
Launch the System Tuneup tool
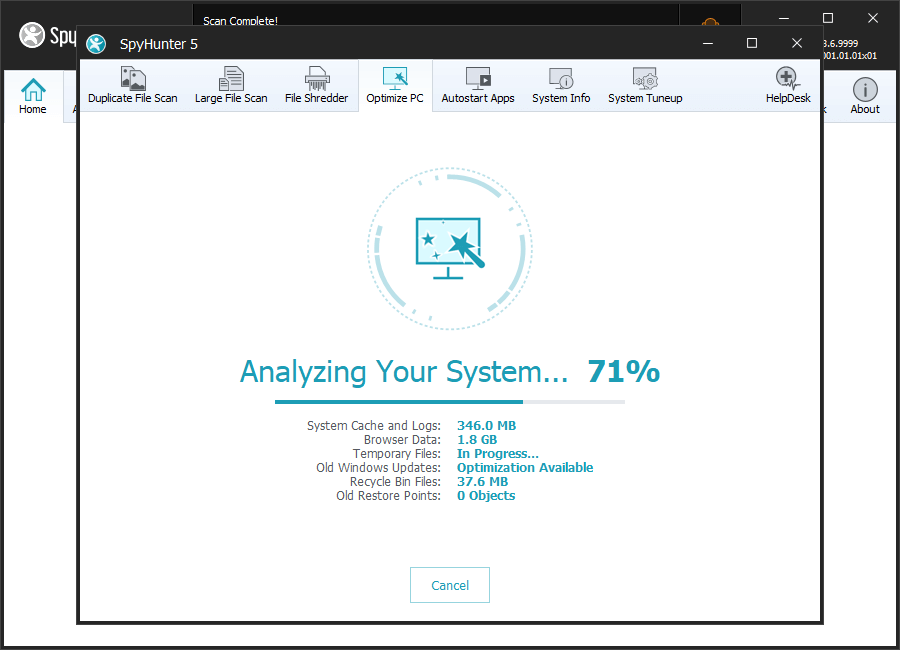click(645, 86)
